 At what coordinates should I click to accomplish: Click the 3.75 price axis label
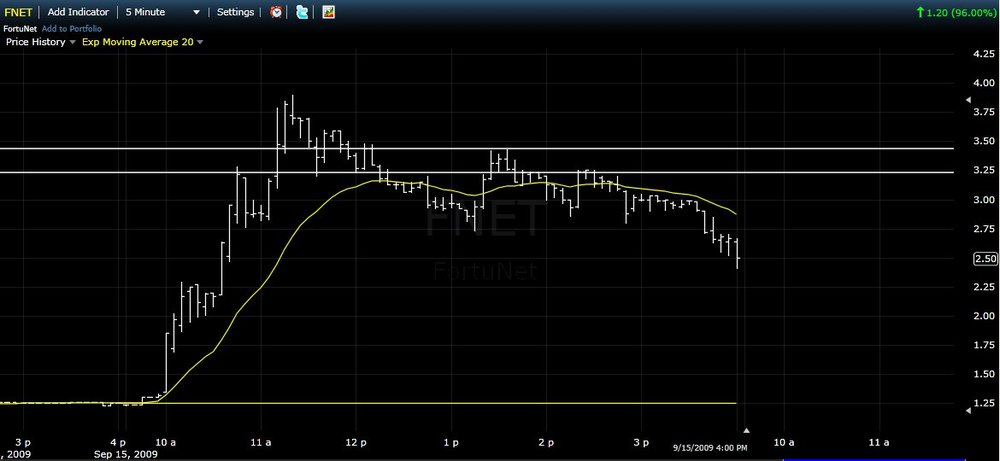click(x=985, y=112)
